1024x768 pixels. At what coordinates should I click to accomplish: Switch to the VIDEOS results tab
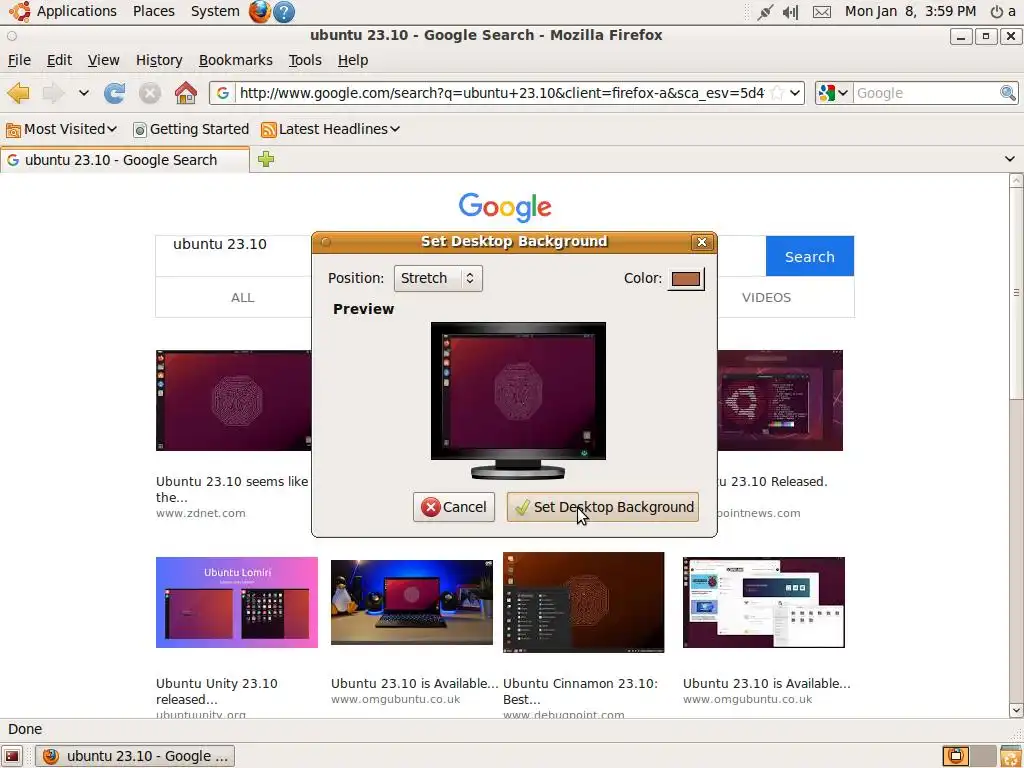click(x=766, y=298)
